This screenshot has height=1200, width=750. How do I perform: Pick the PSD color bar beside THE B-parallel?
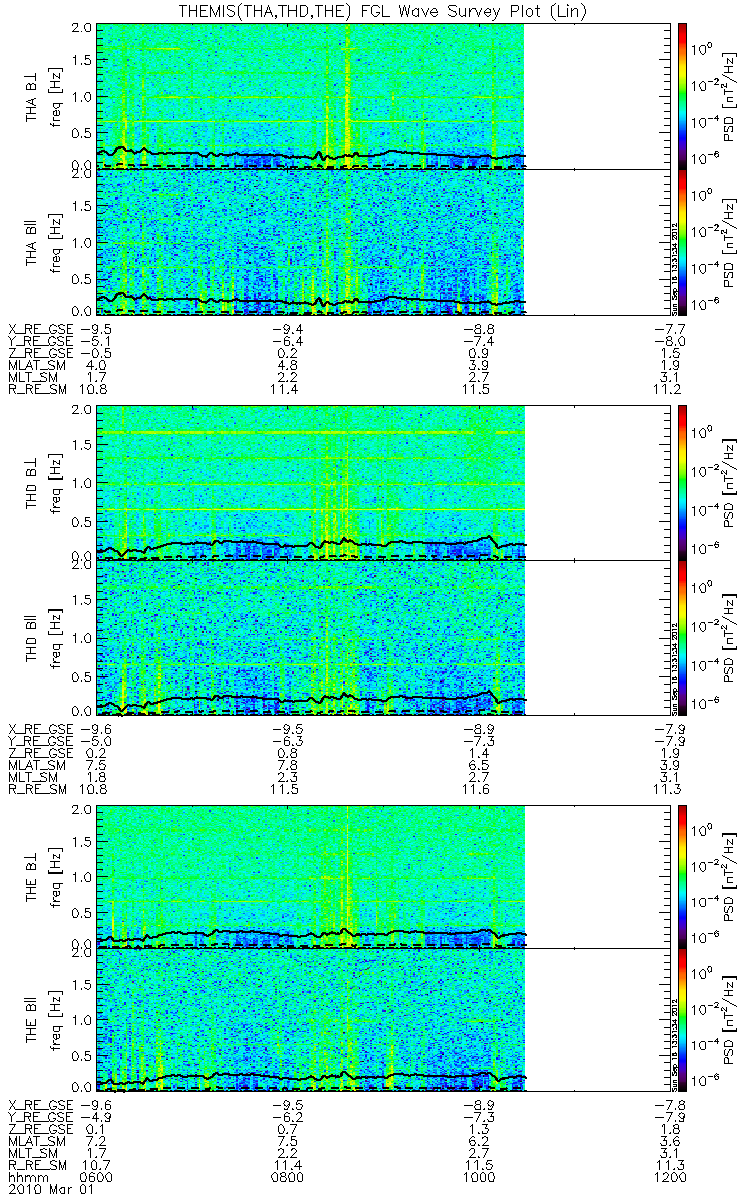coord(682,1020)
